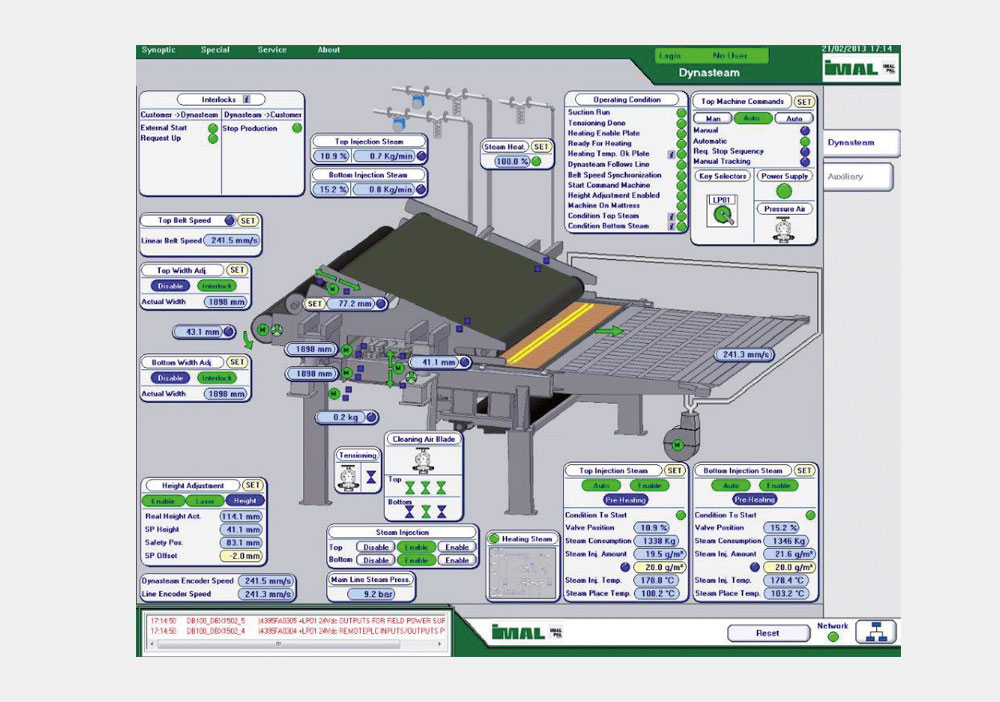Toggle Disable in Top Width Adj.
Screen dimensions: 1000x702
pyautogui.click(x=170, y=286)
